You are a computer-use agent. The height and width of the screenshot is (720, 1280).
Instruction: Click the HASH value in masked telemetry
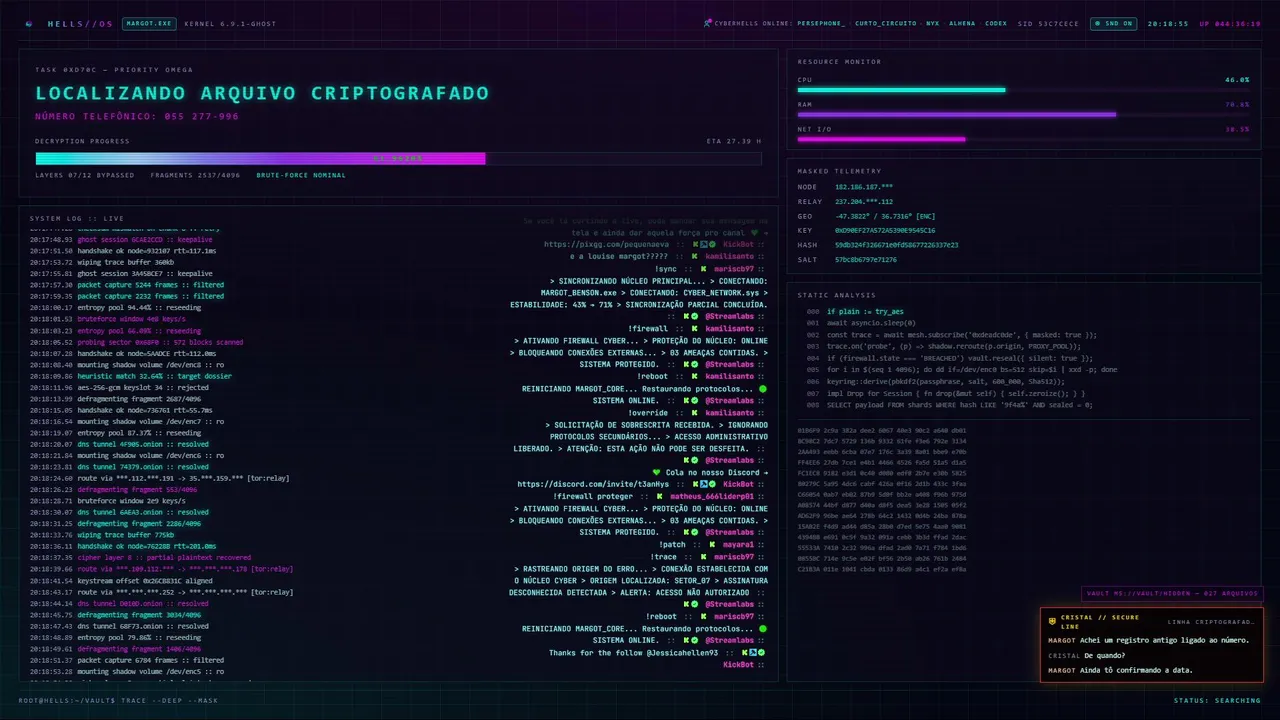[897, 245]
